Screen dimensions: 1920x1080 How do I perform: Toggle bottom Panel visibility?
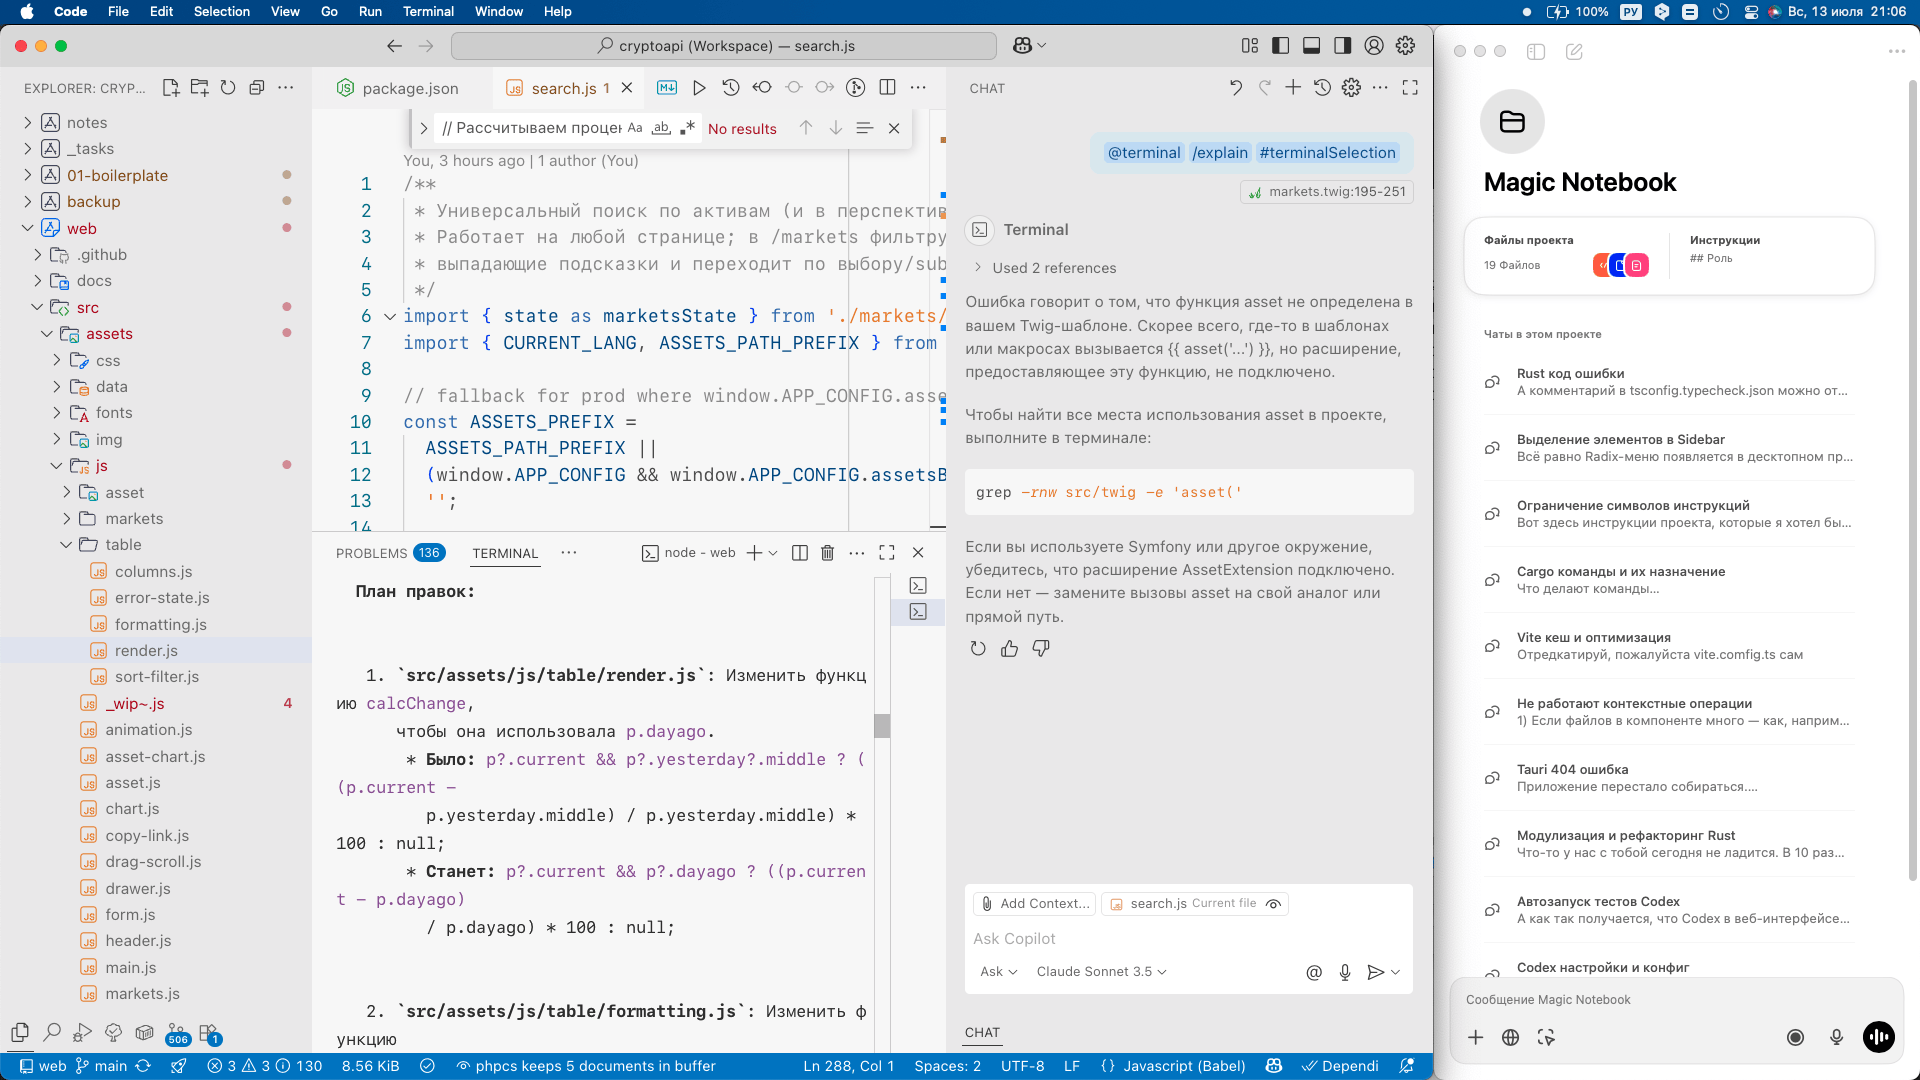[x=1311, y=45]
